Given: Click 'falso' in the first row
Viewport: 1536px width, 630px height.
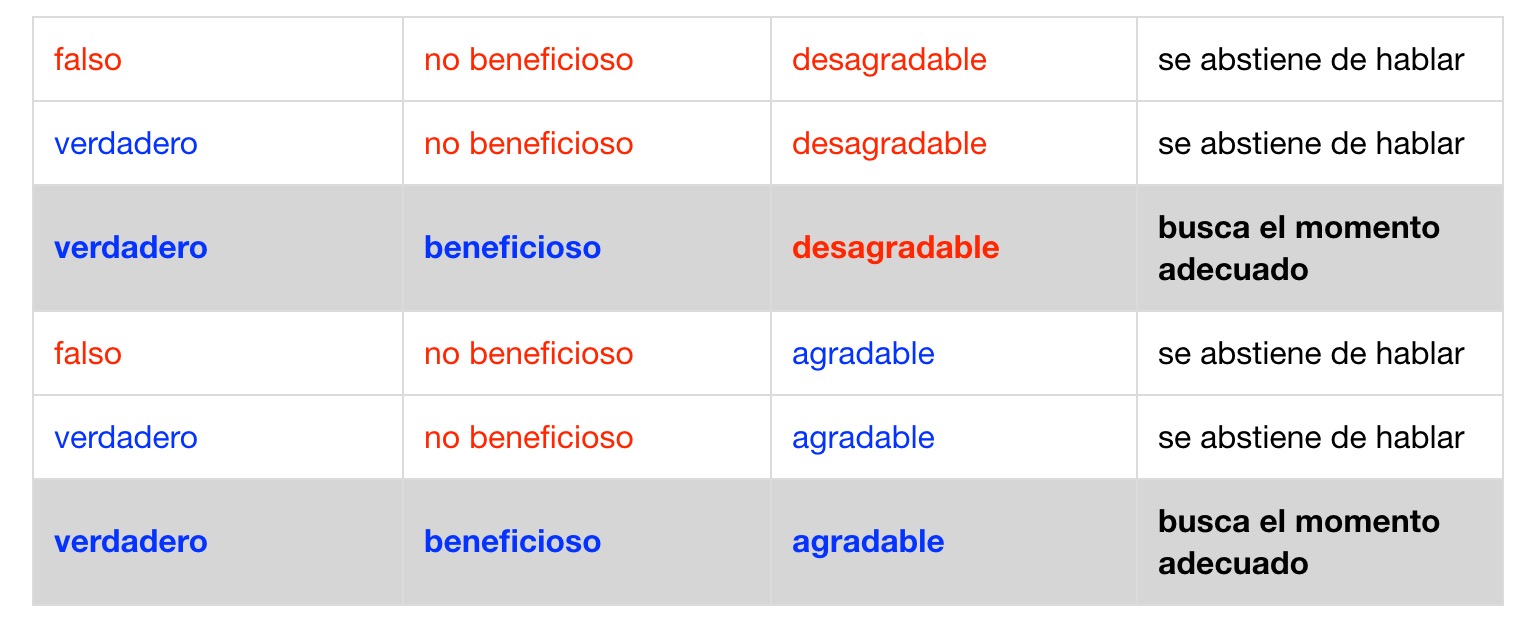Looking at the screenshot, I should tap(88, 60).
